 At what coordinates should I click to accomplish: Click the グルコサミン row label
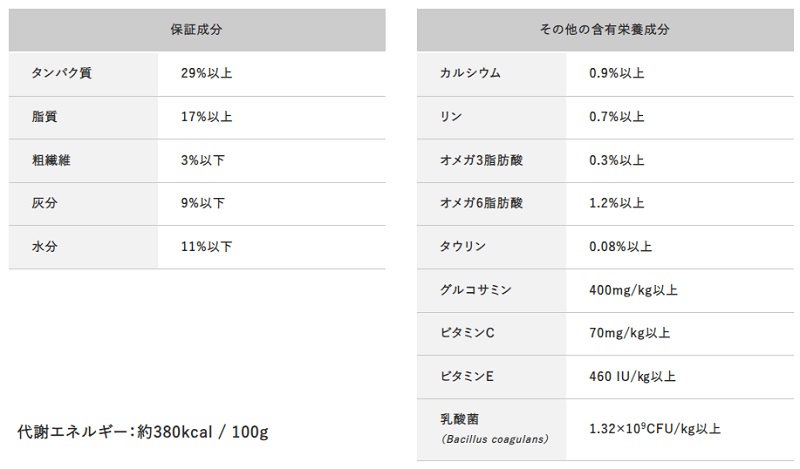click(x=476, y=290)
